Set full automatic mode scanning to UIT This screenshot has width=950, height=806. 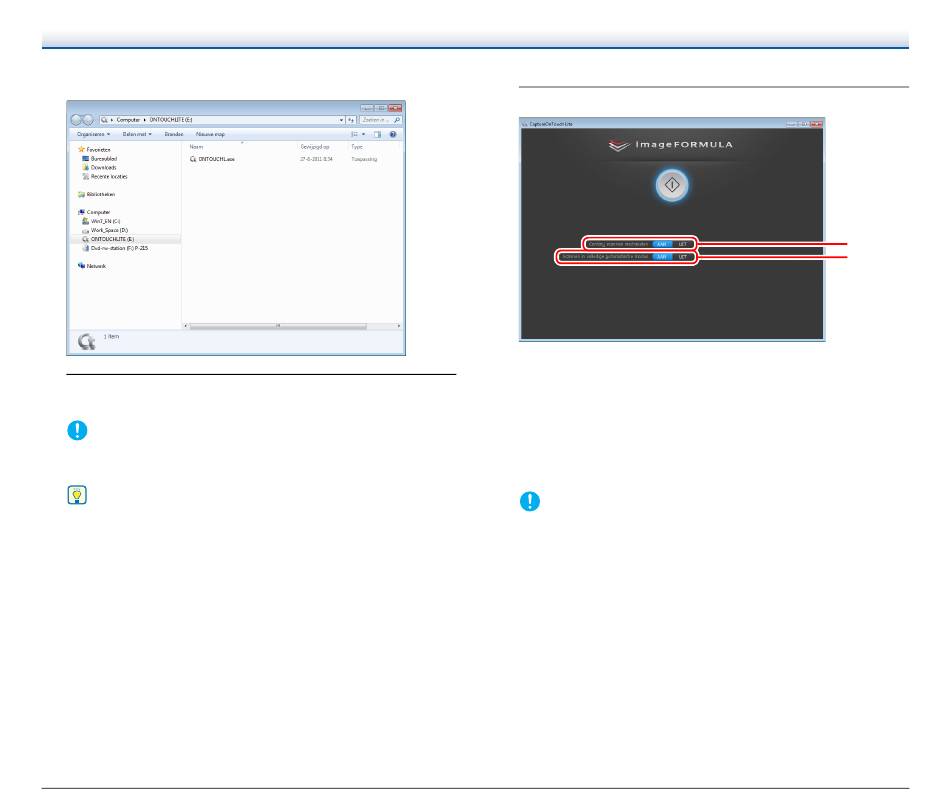pos(682,257)
